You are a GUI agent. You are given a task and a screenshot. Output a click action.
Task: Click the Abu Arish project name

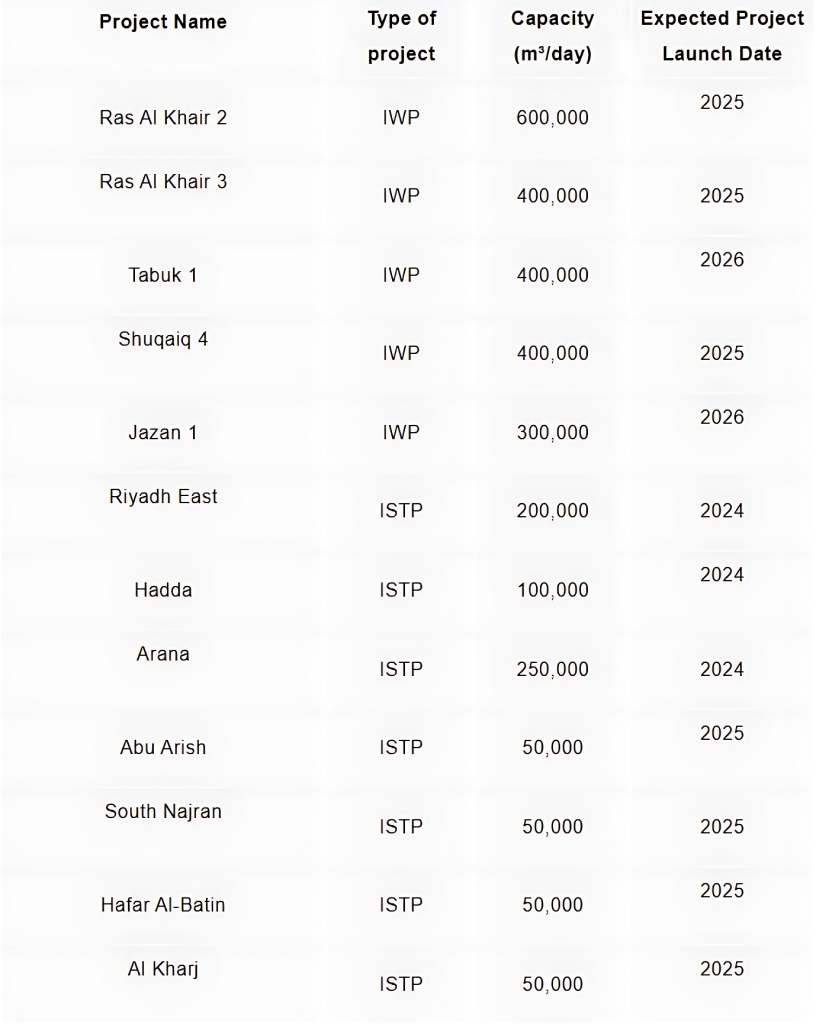point(163,747)
